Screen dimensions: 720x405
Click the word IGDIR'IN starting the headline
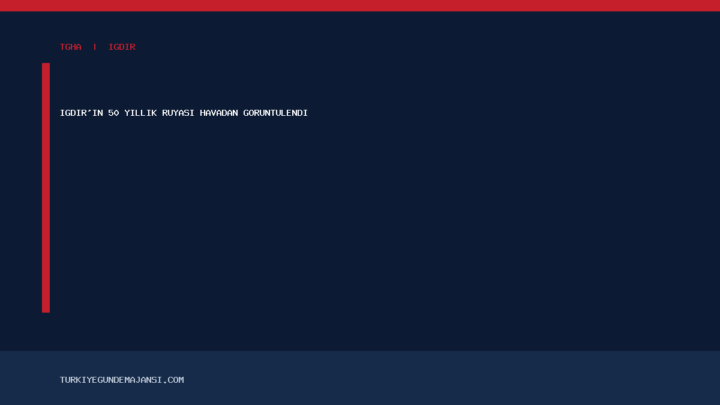coord(82,113)
